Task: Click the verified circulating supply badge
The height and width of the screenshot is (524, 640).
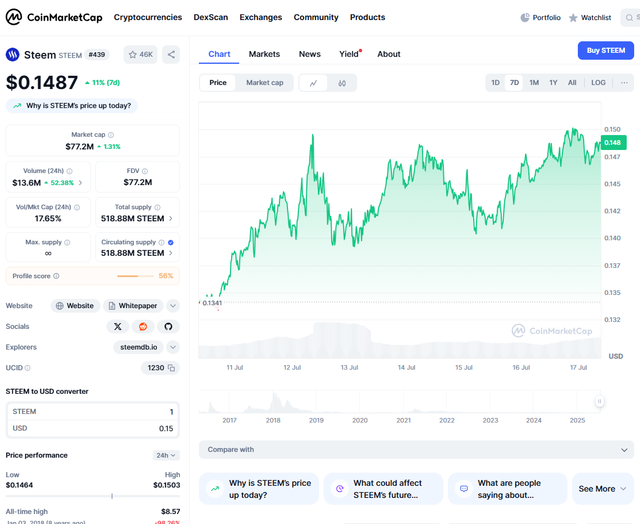Action: point(171,242)
